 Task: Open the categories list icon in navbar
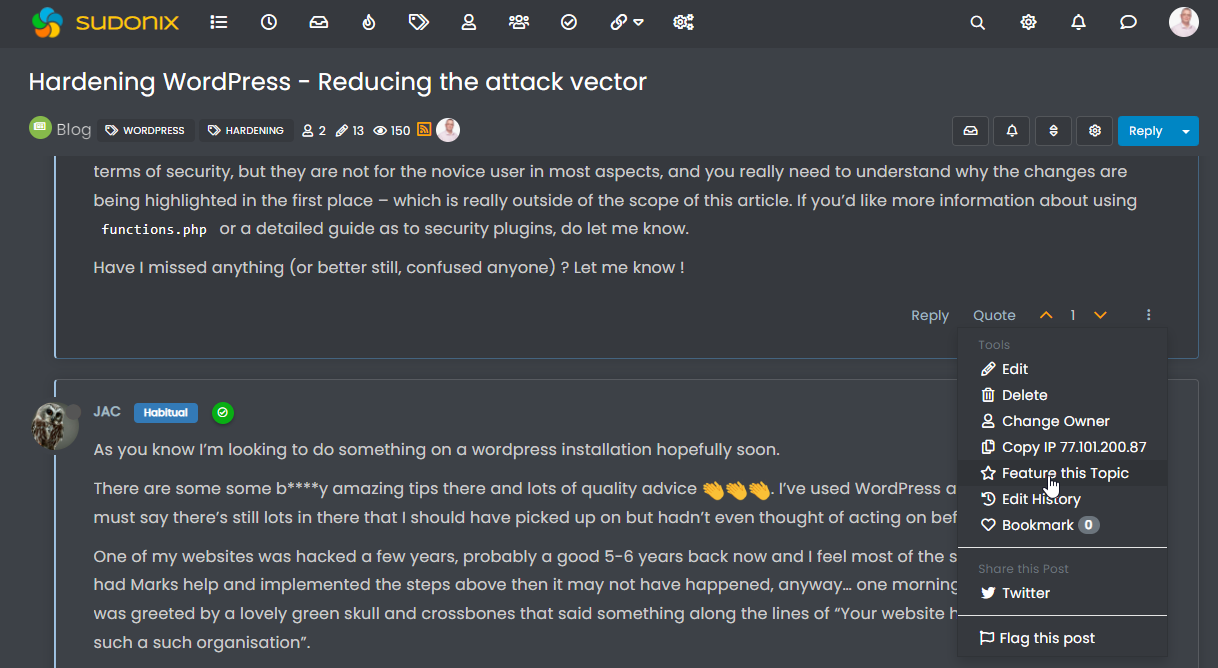(x=219, y=22)
